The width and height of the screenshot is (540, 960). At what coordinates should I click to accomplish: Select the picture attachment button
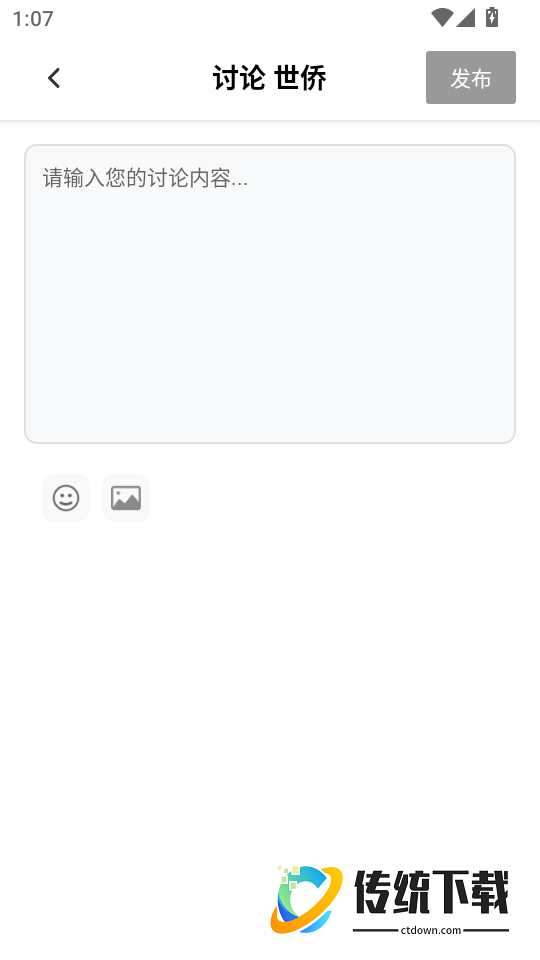coord(126,498)
